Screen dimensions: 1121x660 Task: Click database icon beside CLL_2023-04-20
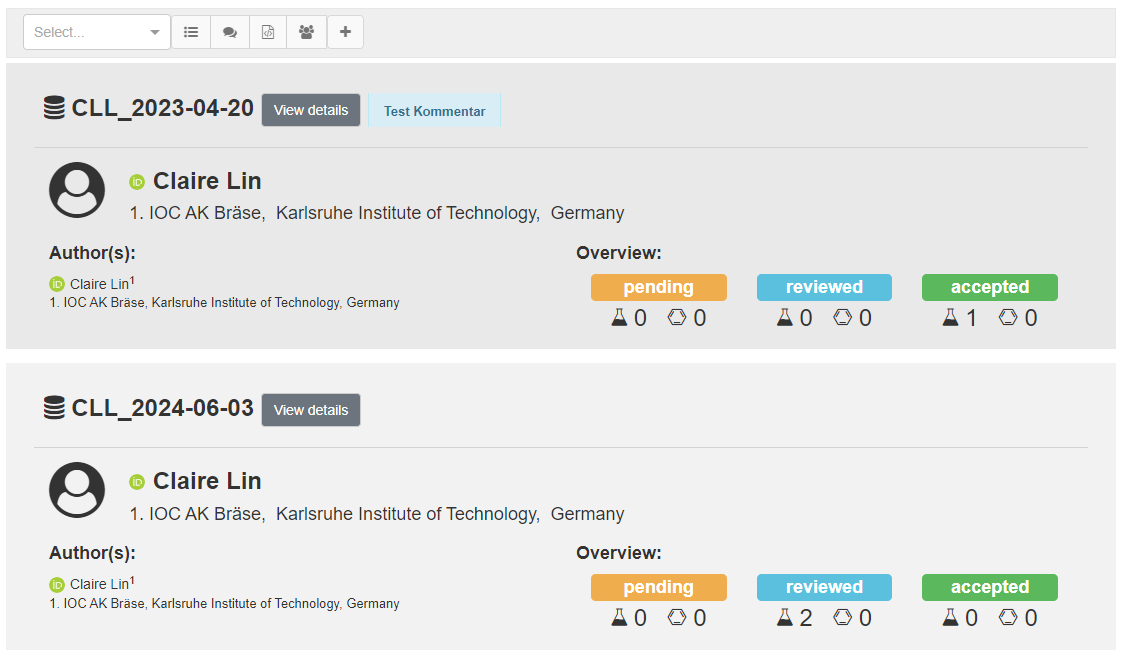(x=54, y=108)
